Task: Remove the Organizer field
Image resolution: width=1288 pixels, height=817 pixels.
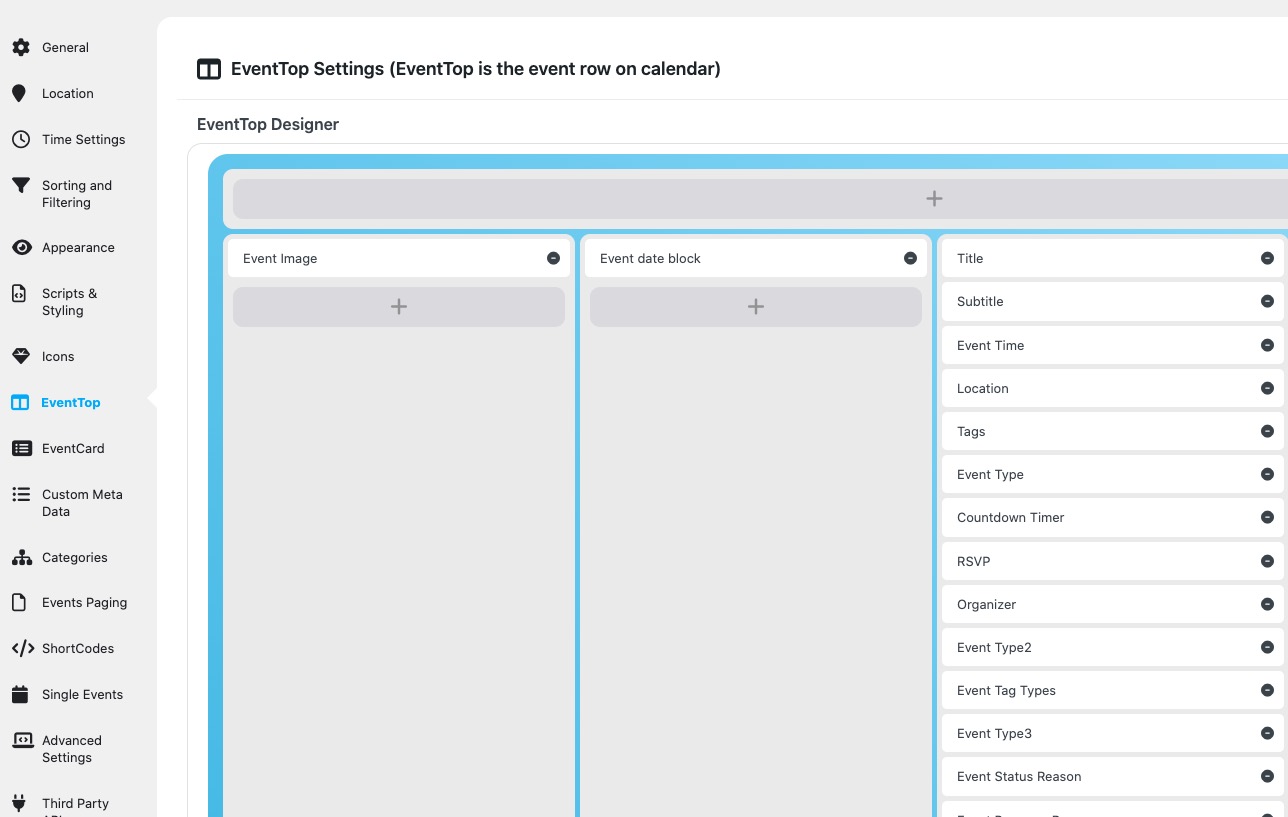Action: pos(1267,604)
